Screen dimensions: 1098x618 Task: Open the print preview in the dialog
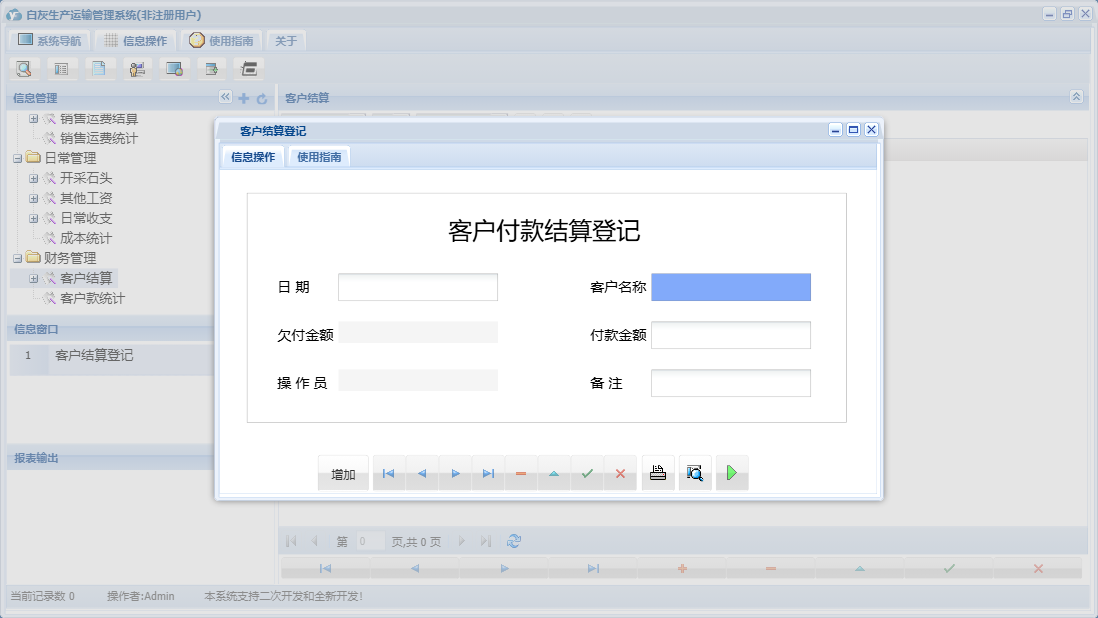695,472
